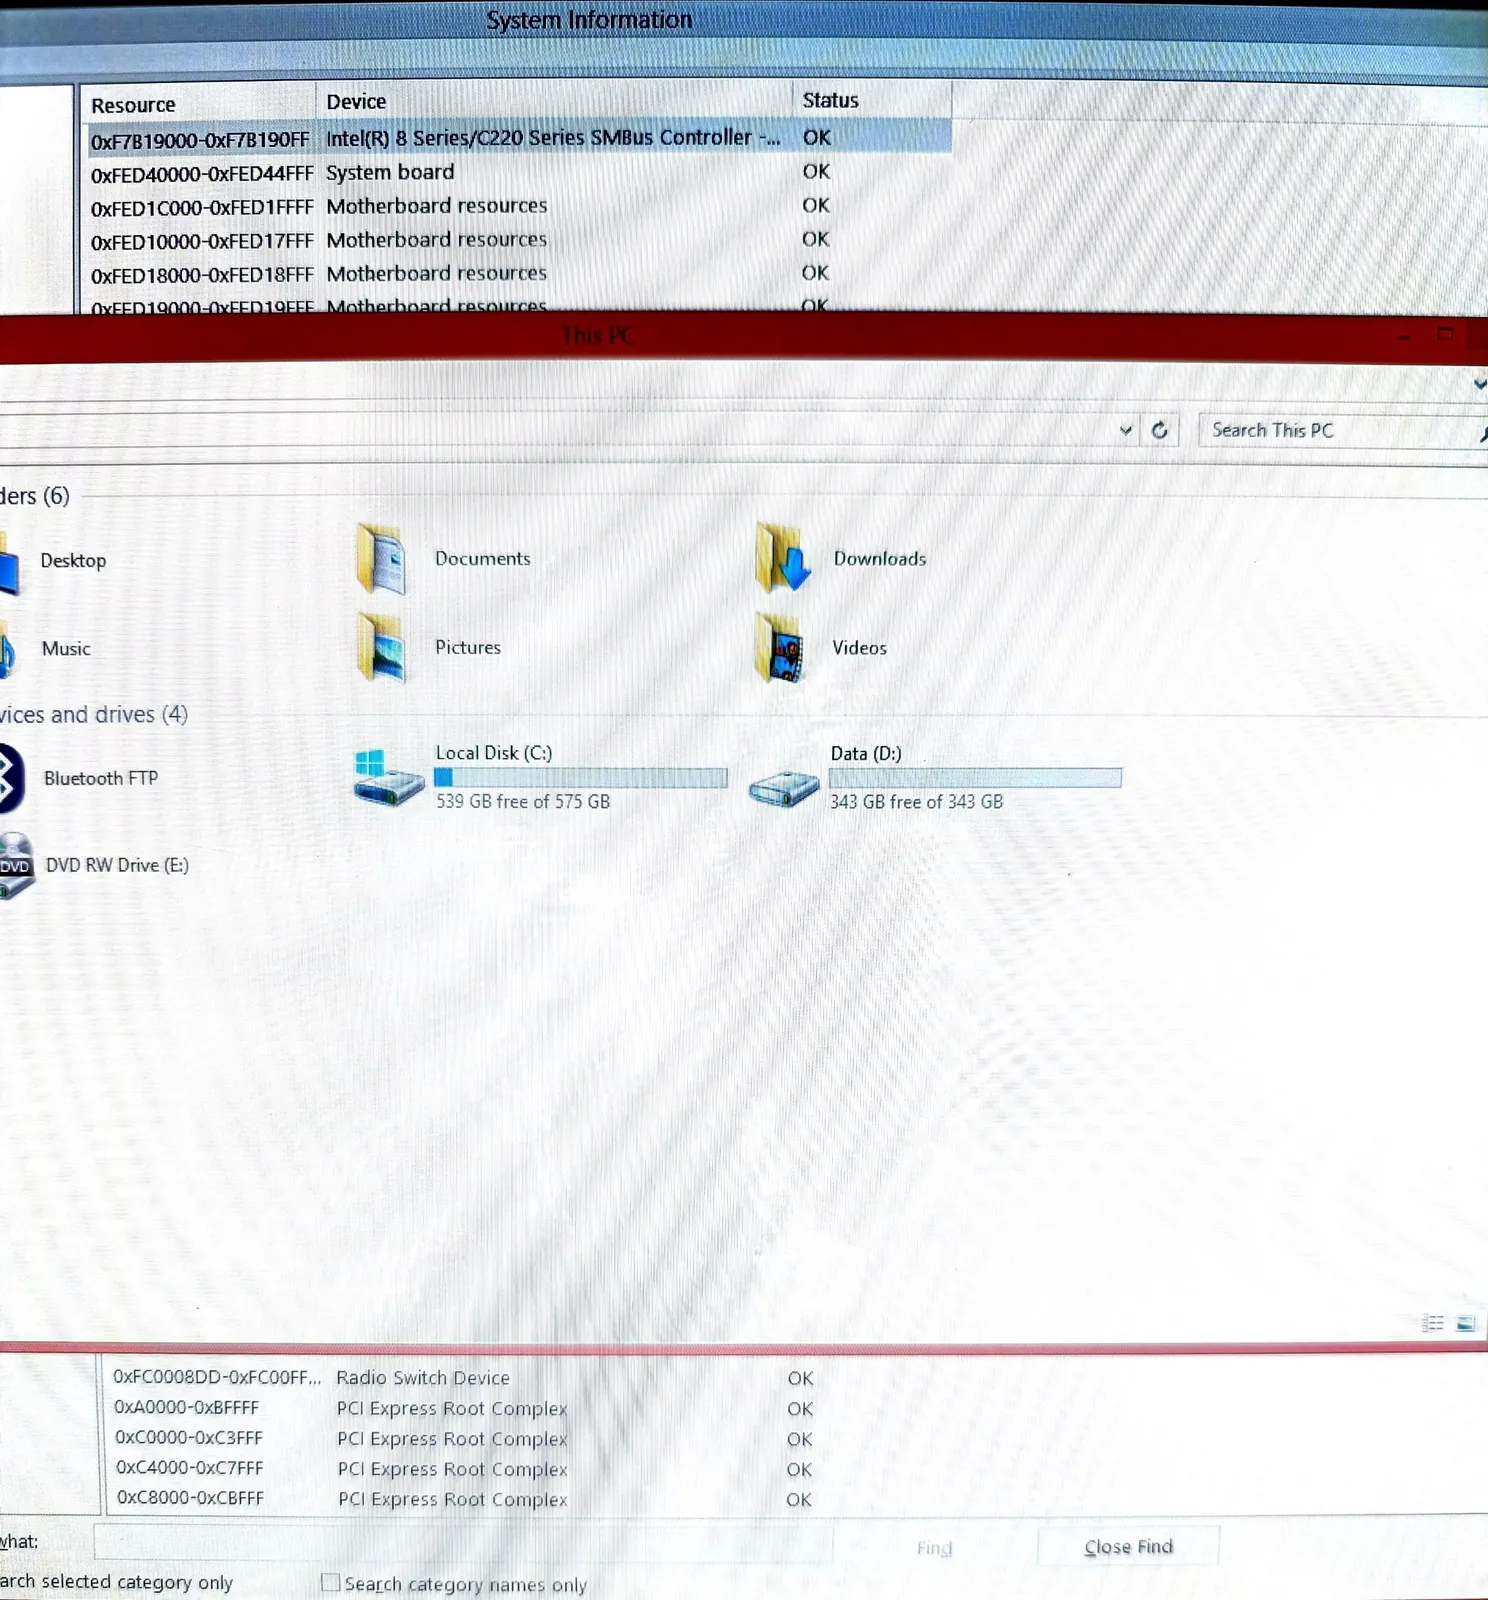Open the address bar history dropdown
Viewport: 1488px width, 1600px height.
pyautogui.click(x=1126, y=430)
